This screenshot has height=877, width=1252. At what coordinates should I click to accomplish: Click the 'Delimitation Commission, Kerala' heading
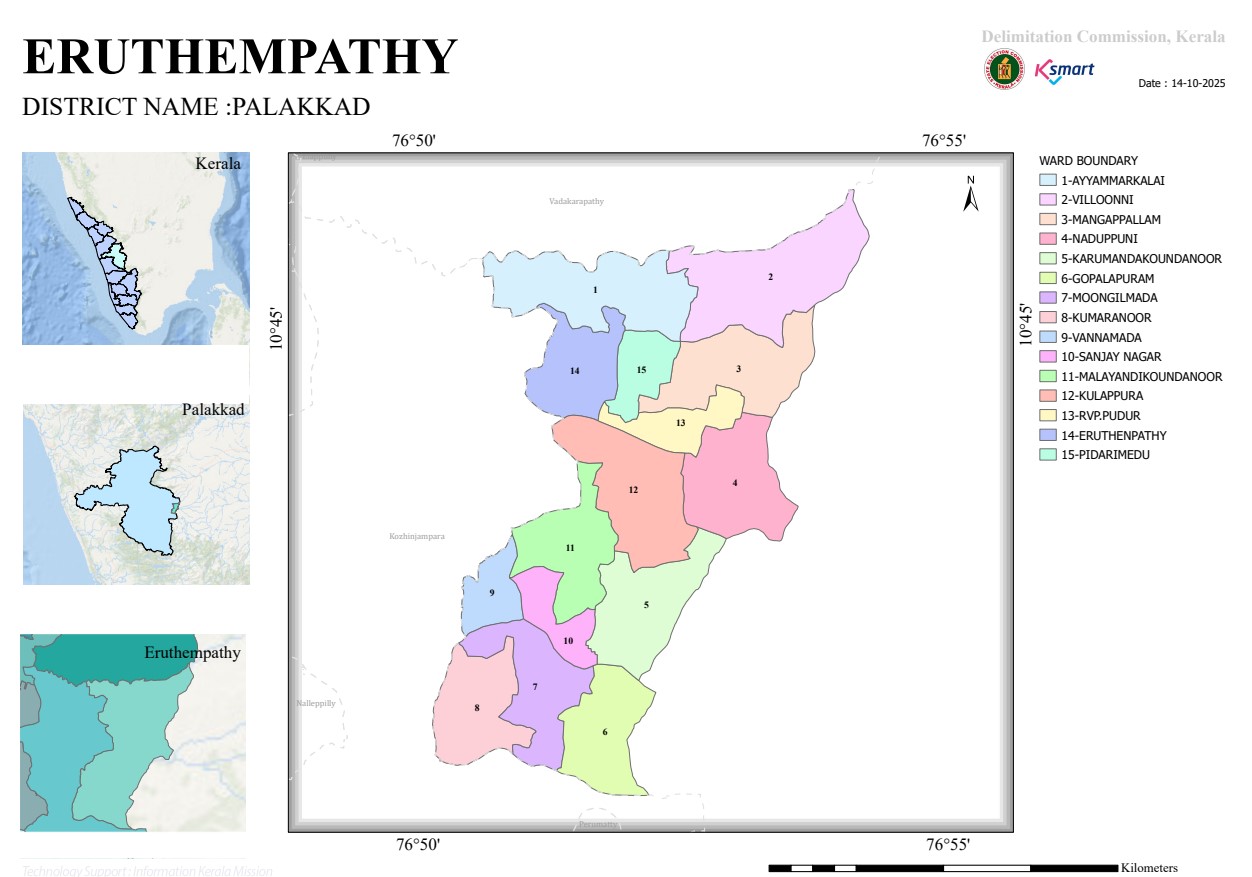(x=1103, y=37)
